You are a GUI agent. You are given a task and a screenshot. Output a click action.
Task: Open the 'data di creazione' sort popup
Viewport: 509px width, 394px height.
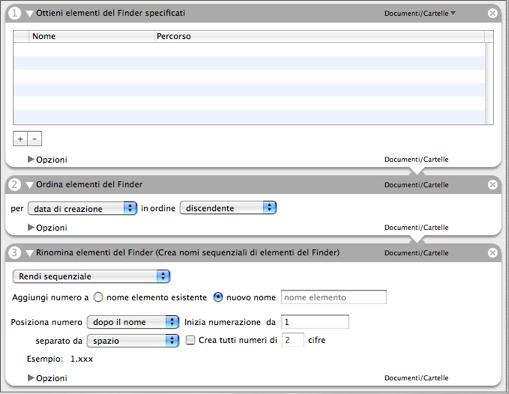pos(82,208)
